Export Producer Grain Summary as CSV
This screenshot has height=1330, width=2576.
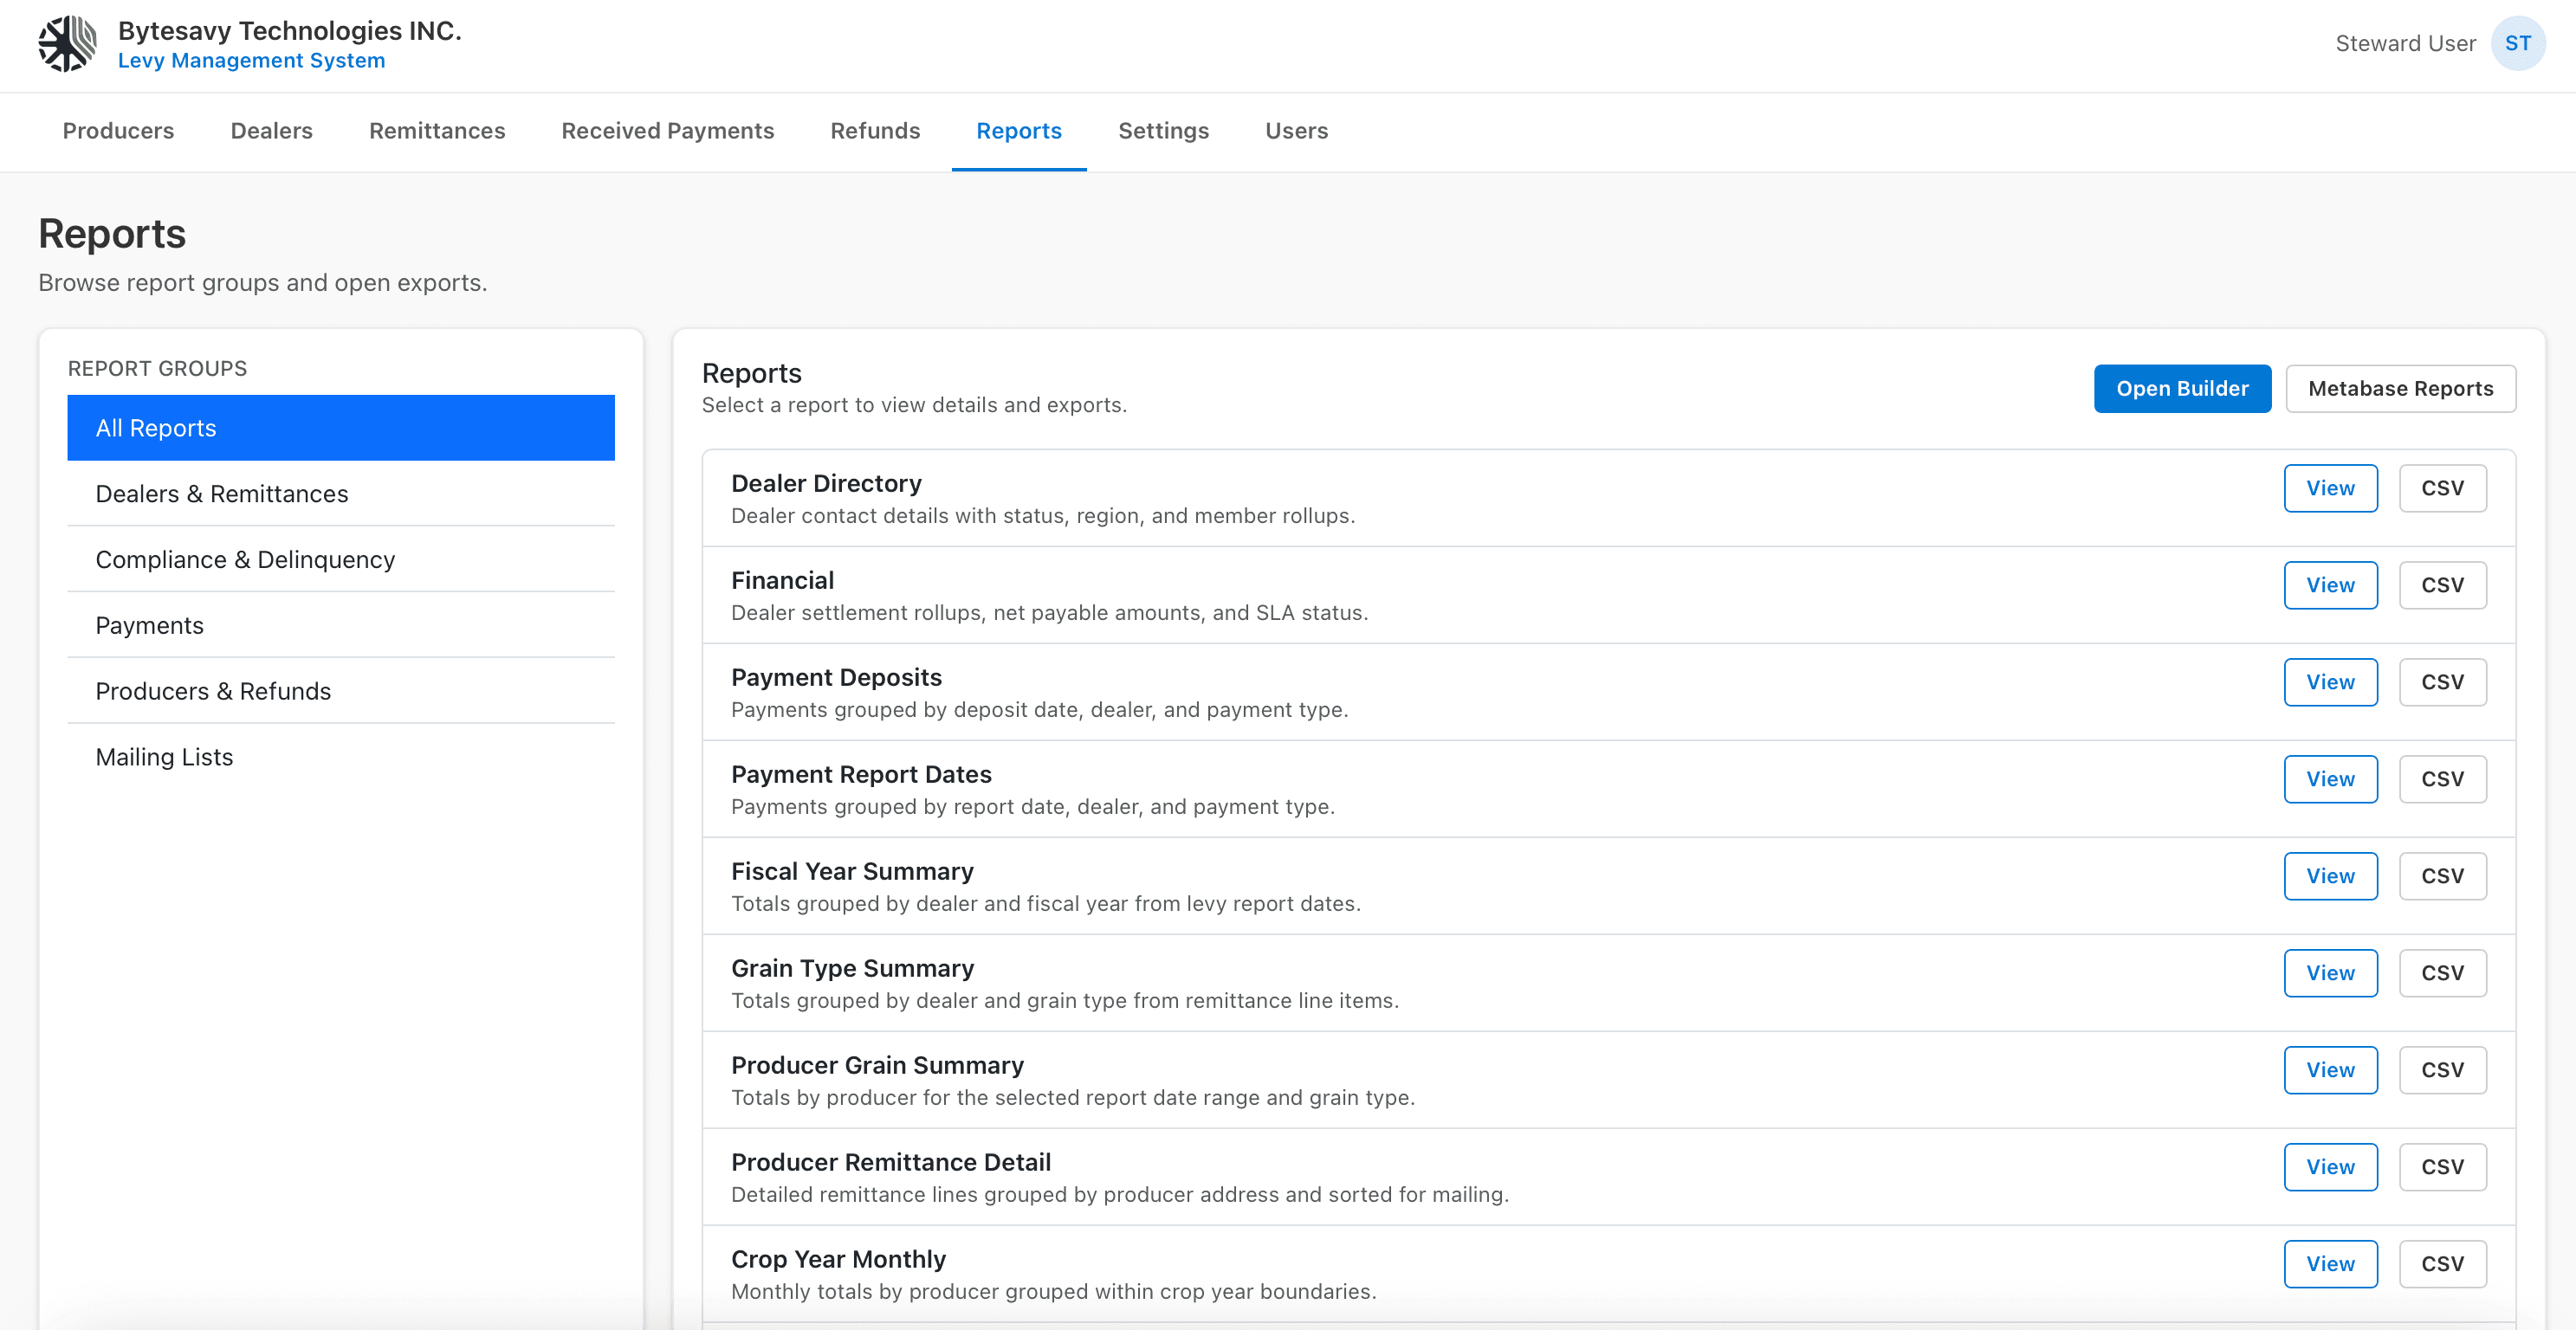tap(2442, 1070)
